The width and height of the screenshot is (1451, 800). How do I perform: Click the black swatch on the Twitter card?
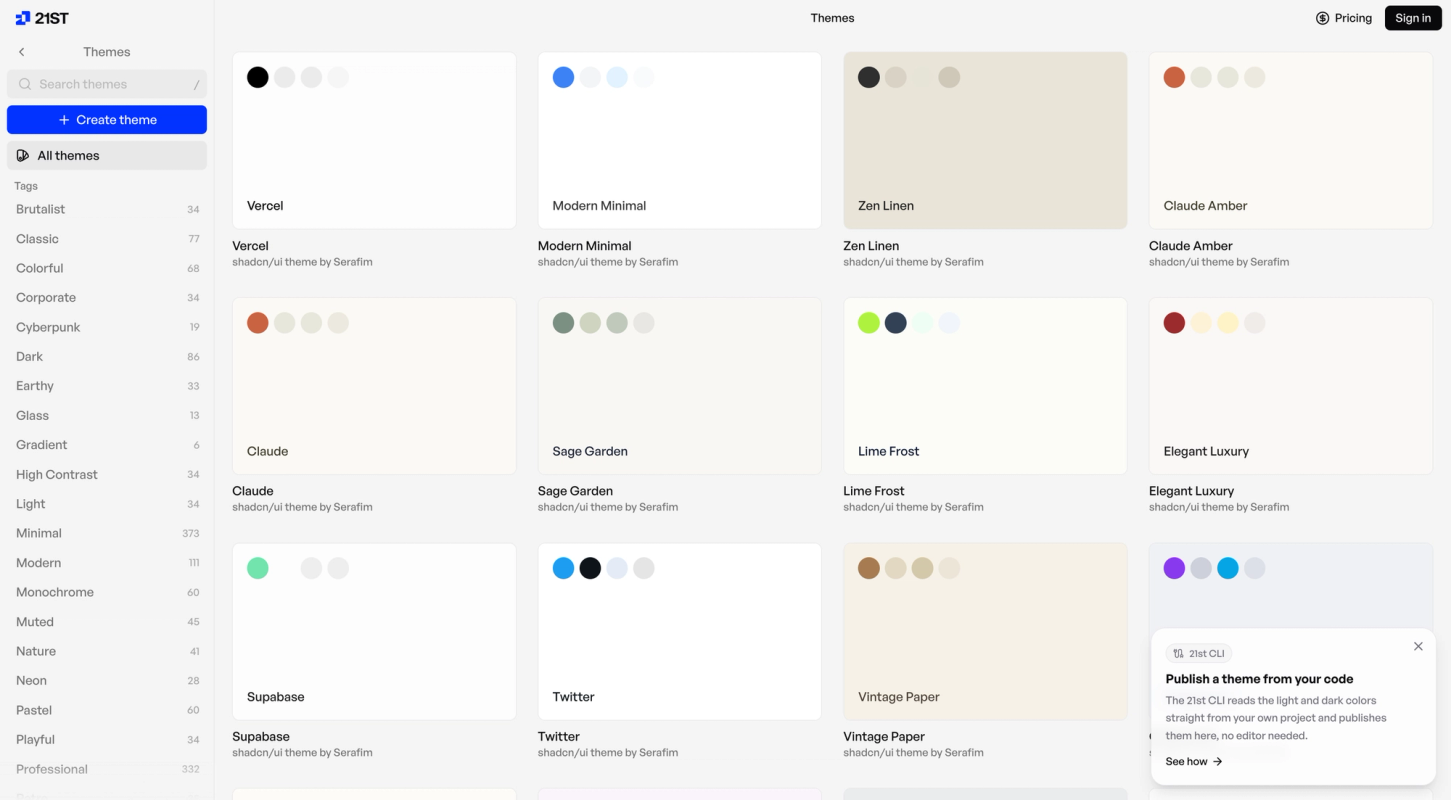click(x=591, y=568)
